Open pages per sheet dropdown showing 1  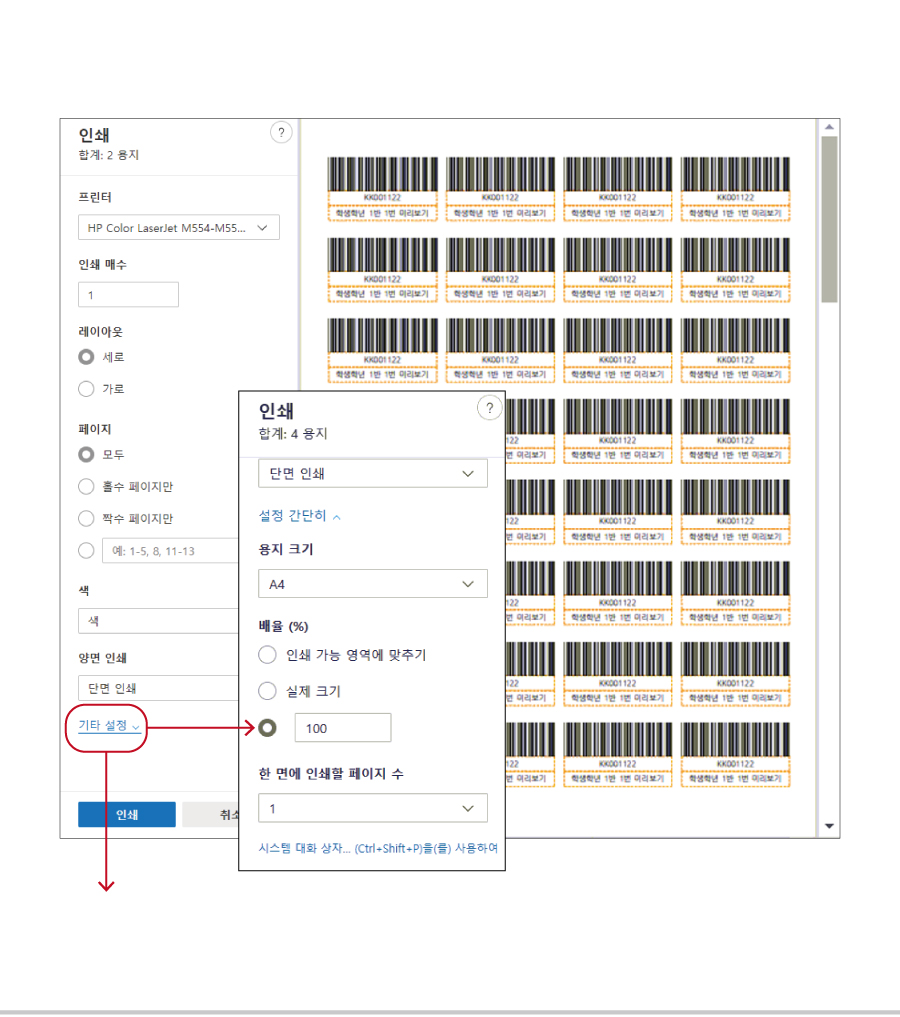coord(373,808)
